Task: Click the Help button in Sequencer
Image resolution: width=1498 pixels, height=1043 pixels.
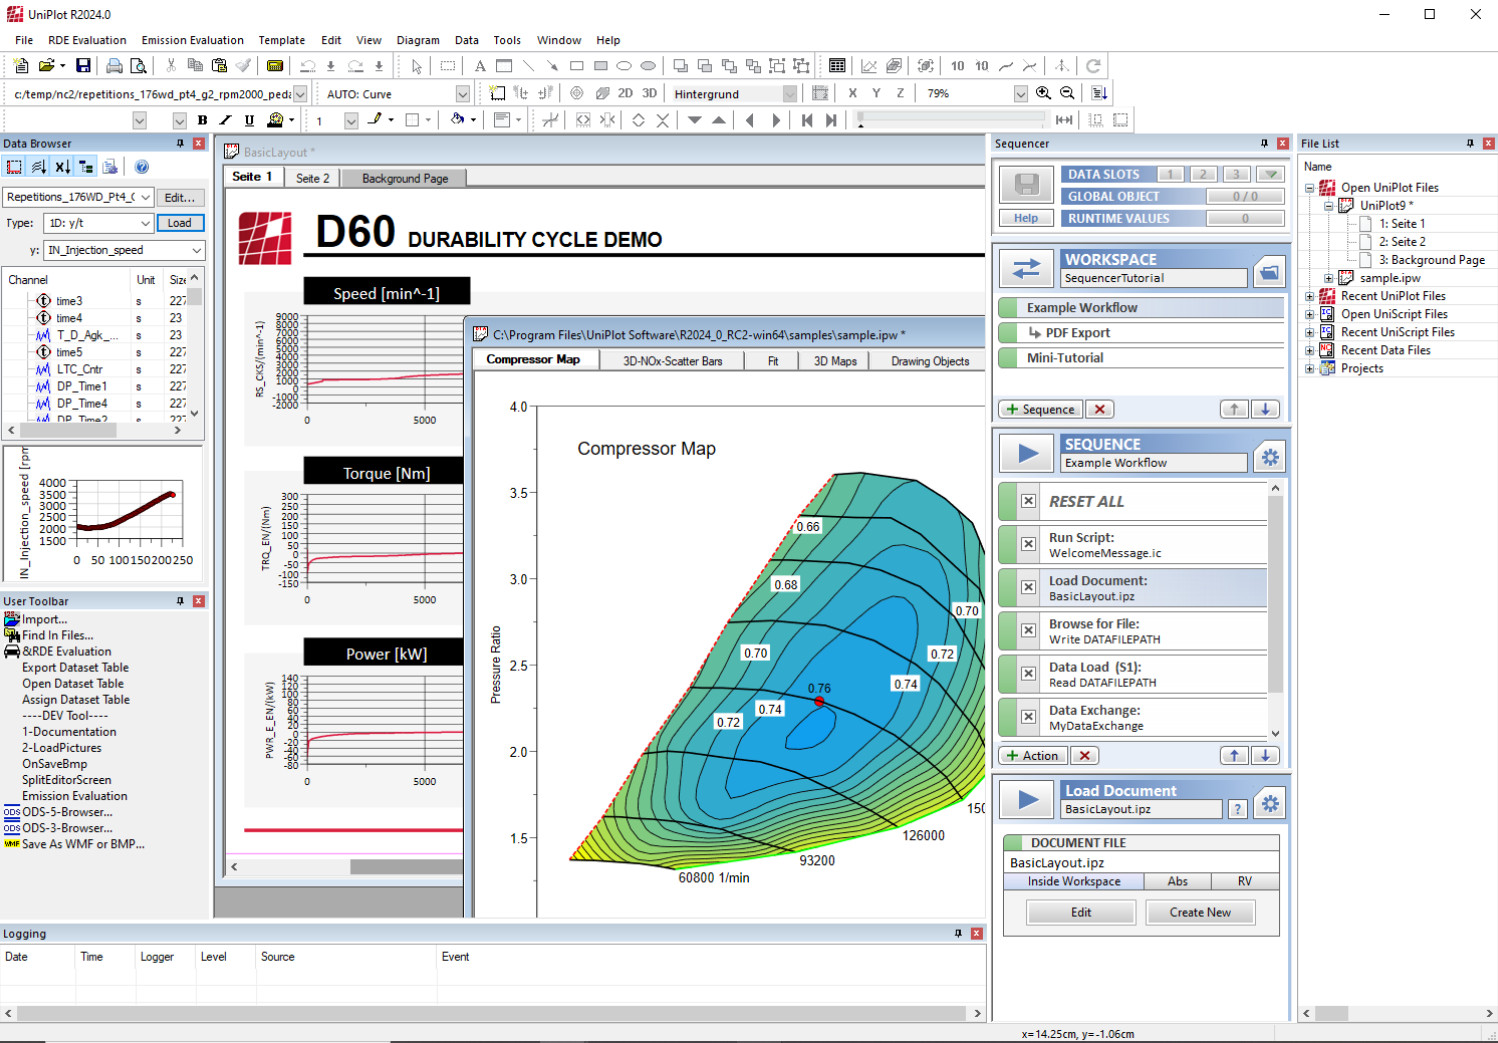Action: (1026, 218)
